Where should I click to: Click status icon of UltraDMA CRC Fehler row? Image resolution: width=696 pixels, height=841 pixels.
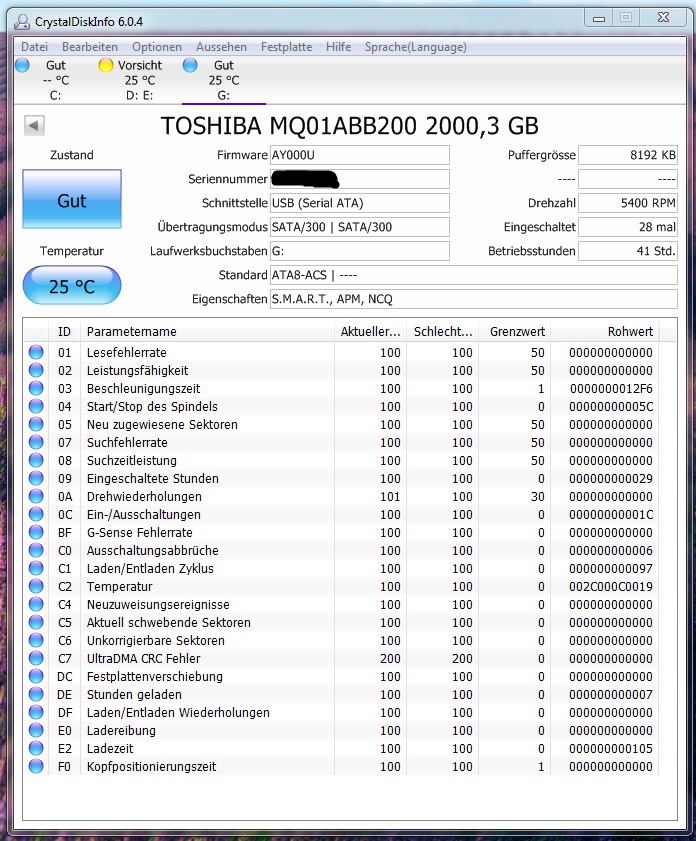[36, 658]
